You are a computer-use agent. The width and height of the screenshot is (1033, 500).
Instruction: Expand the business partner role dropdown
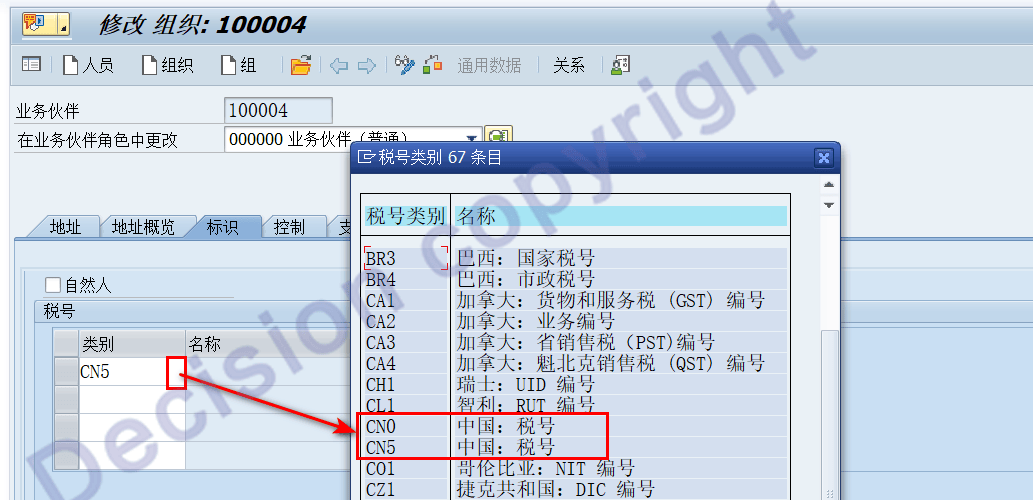pyautogui.click(x=471, y=139)
